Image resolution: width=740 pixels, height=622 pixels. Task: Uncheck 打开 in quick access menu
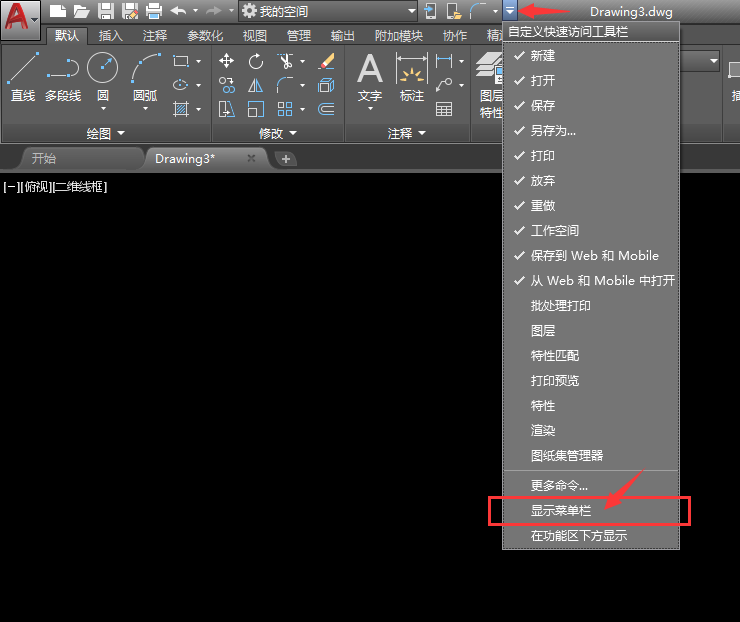(591, 81)
